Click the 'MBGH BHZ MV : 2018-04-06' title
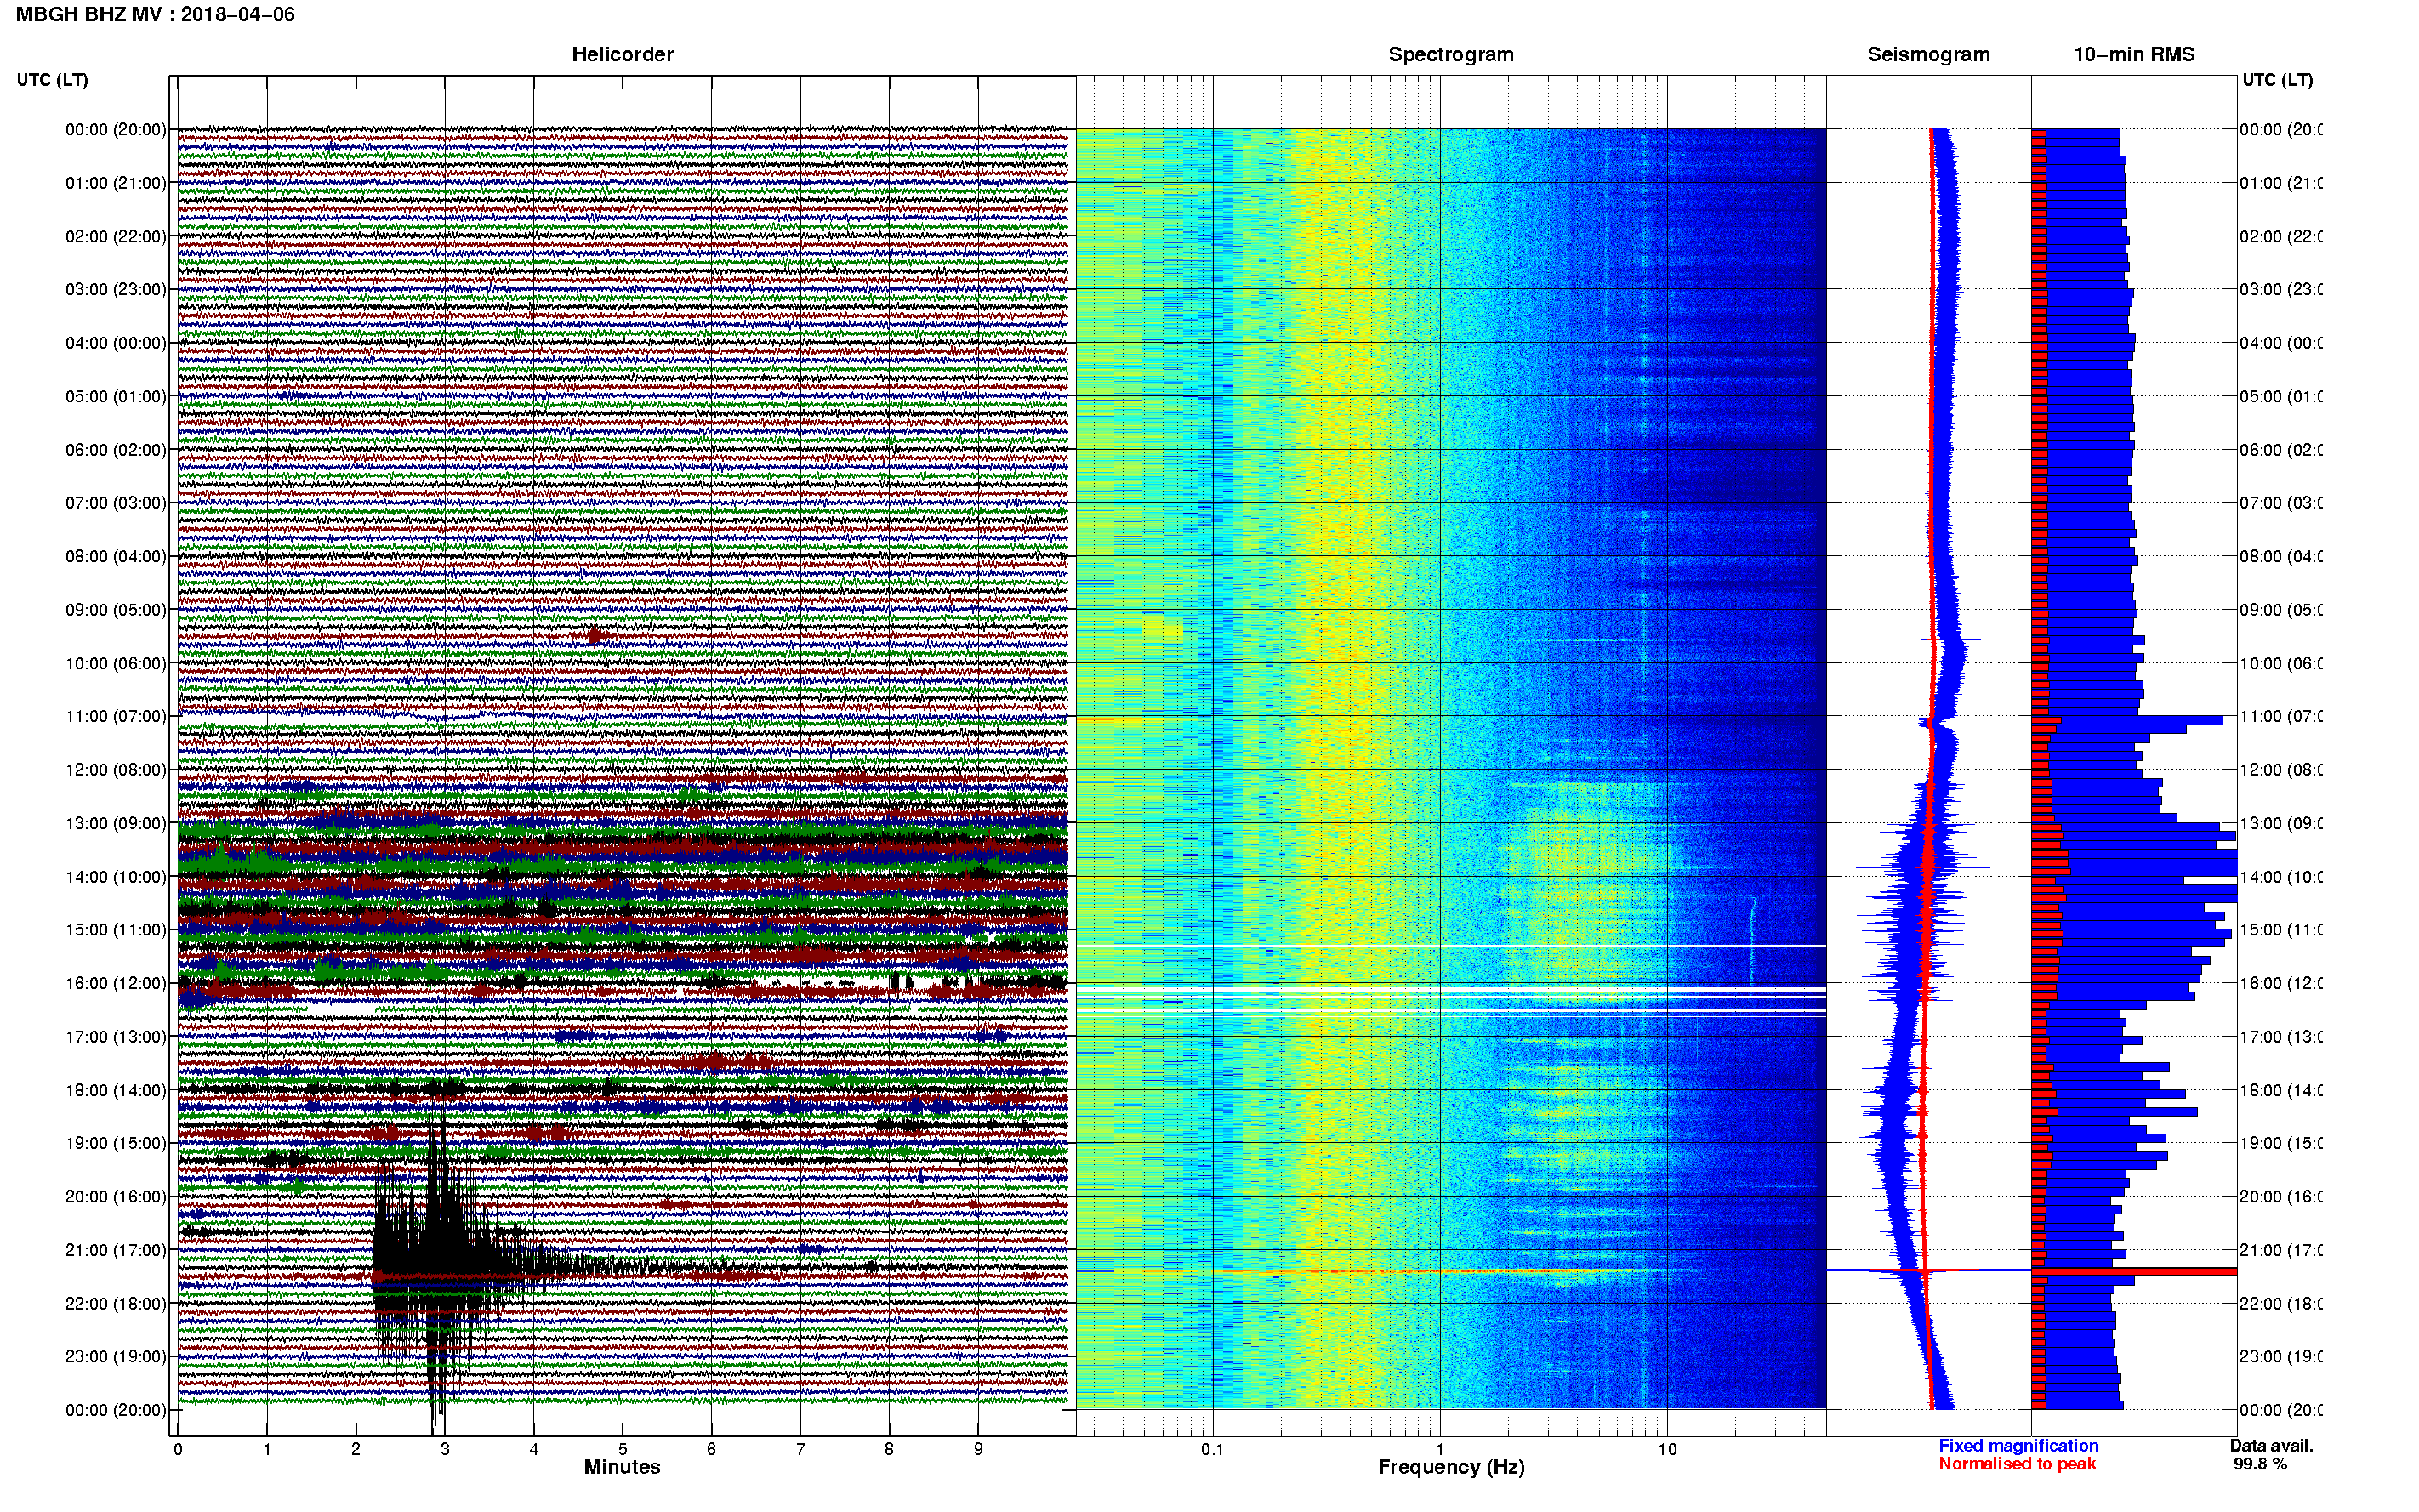 coord(155,15)
